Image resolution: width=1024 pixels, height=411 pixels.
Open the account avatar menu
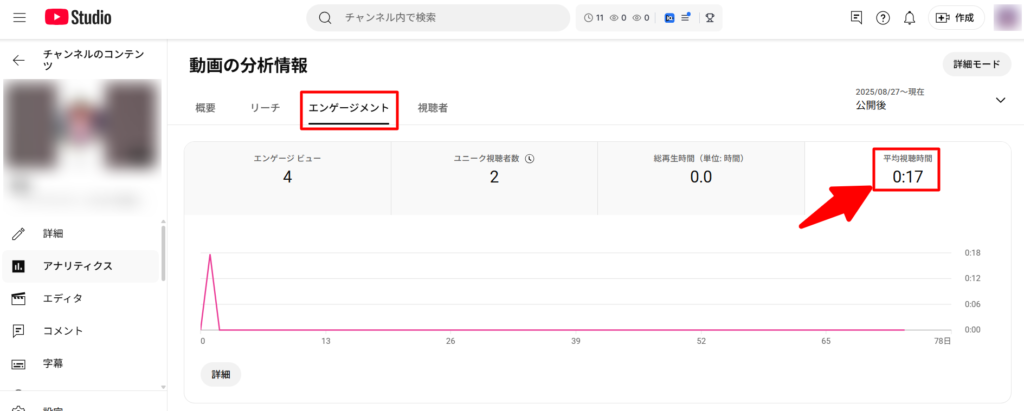pos(1004,18)
